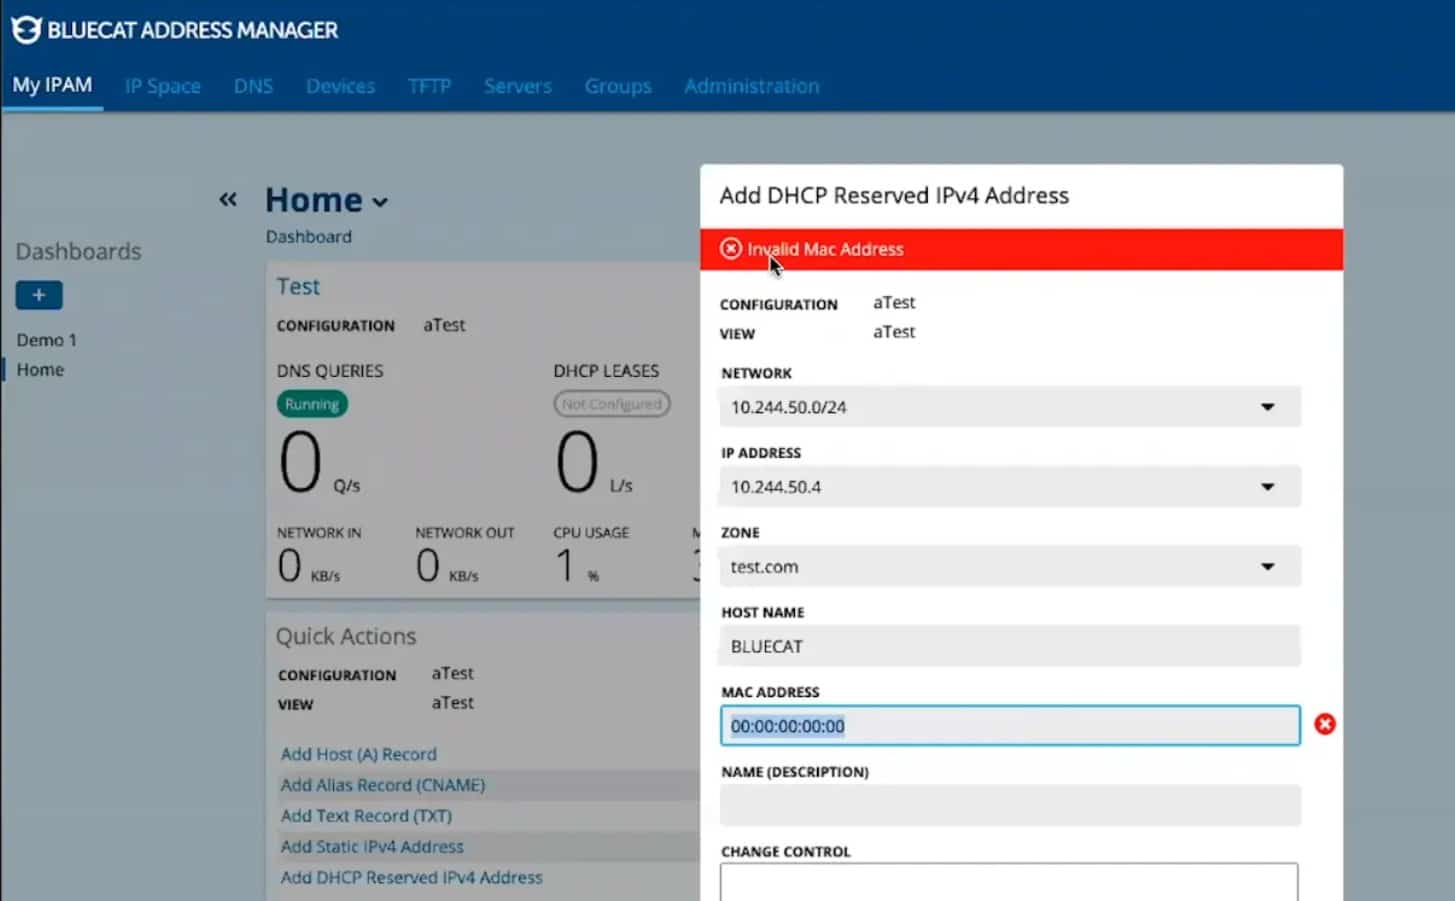Click the Add DHCP Reserved IPv4 Address dialog title
Viewport: 1455px width, 901px height.
click(894, 195)
